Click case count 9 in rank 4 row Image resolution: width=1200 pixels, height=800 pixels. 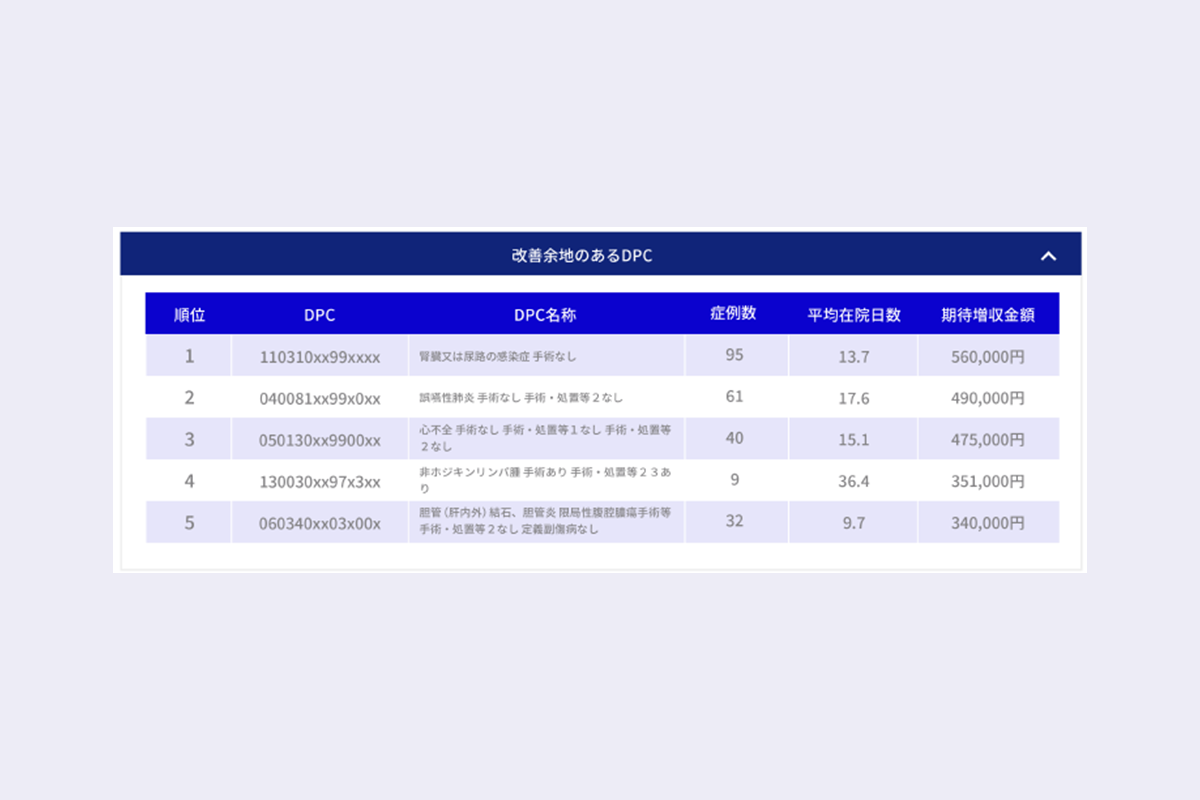click(x=735, y=480)
